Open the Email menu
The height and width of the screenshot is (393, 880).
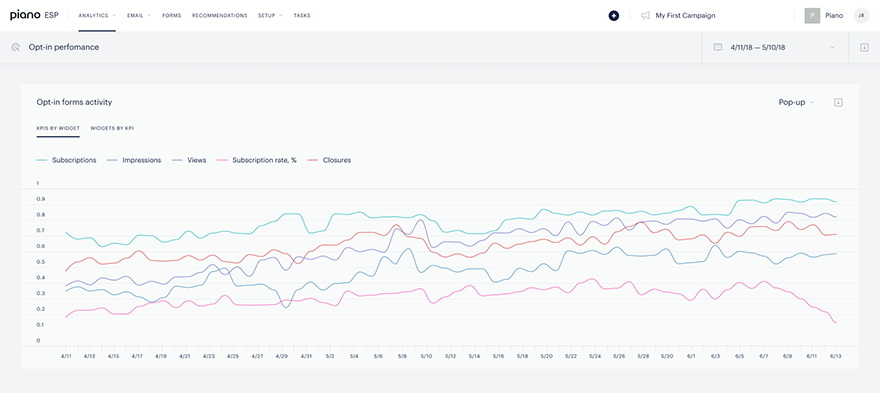139,16
